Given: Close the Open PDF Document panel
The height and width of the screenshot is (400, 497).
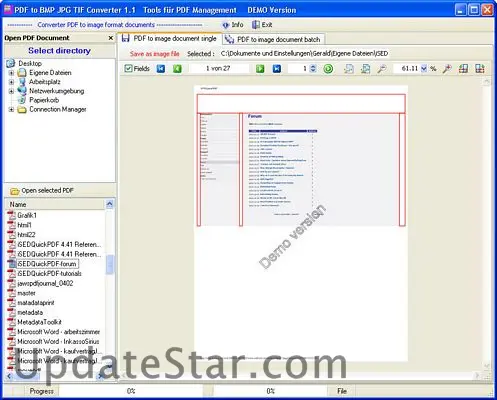Looking at the screenshot, I should [111, 38].
